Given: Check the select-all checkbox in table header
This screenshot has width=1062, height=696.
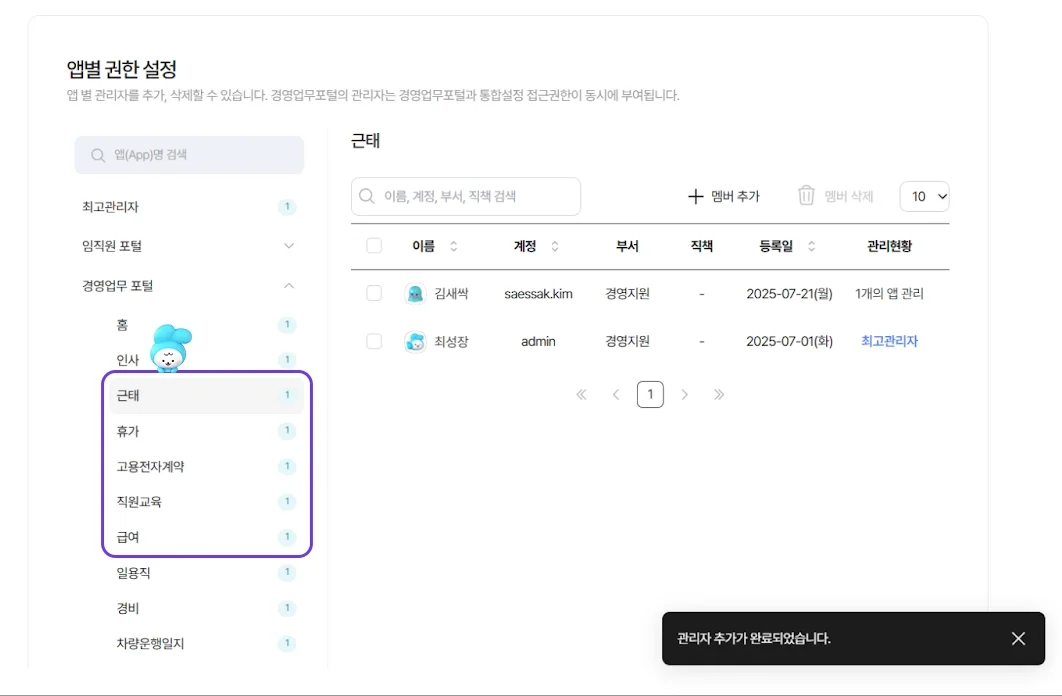Looking at the screenshot, I should [374, 245].
